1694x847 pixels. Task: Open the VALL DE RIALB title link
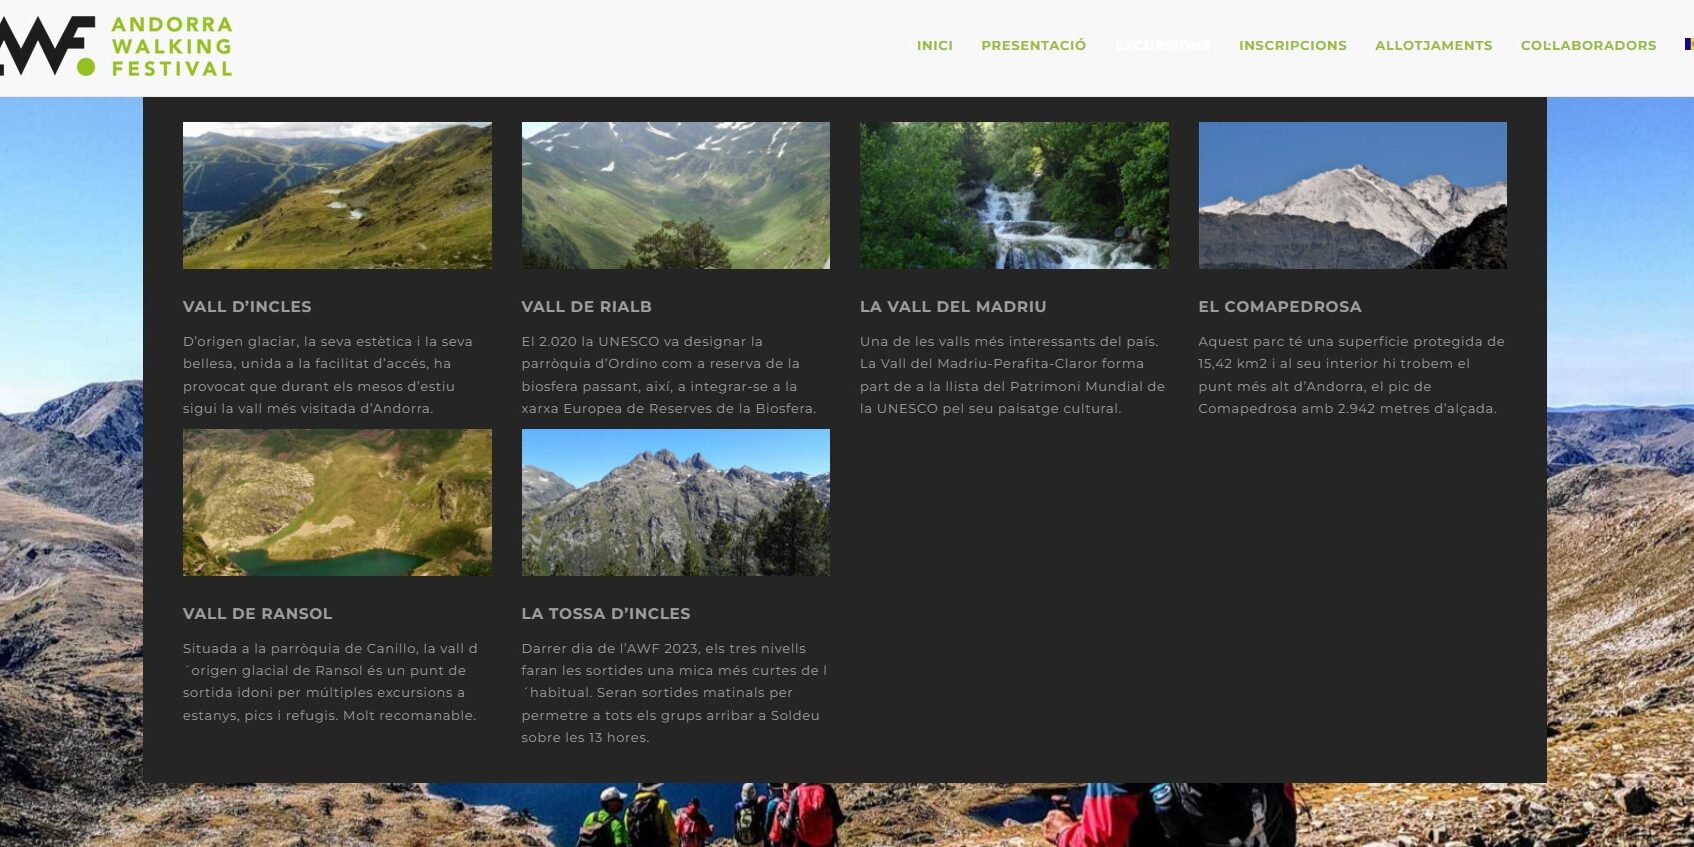[x=586, y=307]
